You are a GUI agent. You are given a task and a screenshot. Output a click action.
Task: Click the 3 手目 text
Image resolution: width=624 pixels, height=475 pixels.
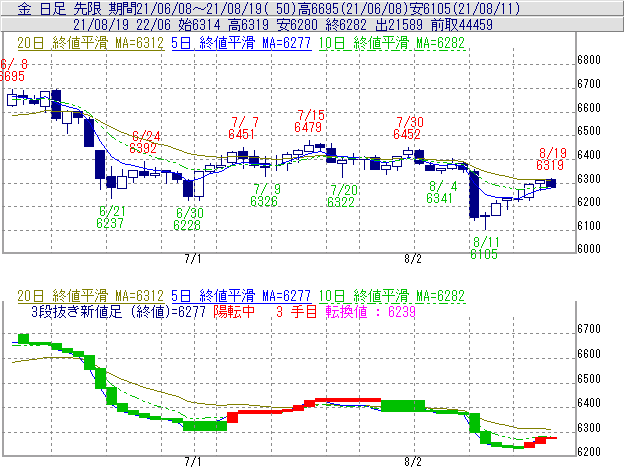pyautogui.click(x=296, y=311)
